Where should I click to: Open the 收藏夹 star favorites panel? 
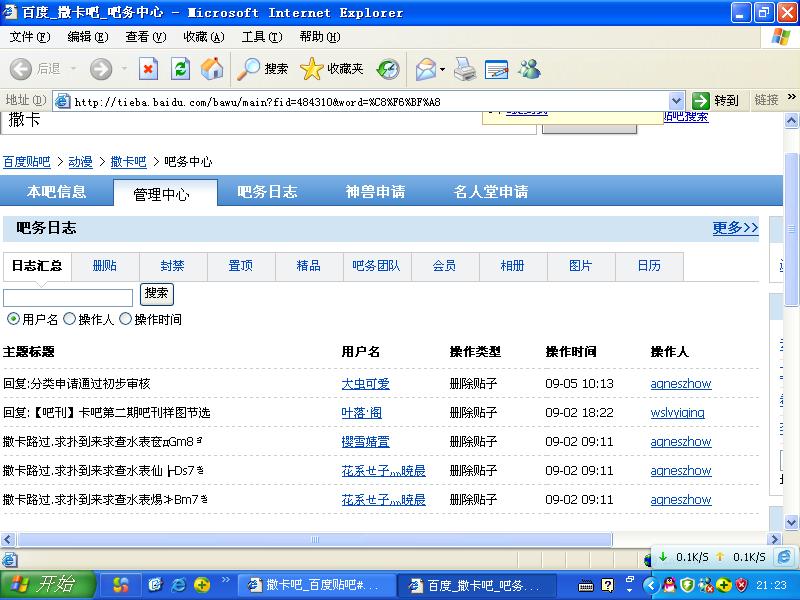(x=332, y=69)
